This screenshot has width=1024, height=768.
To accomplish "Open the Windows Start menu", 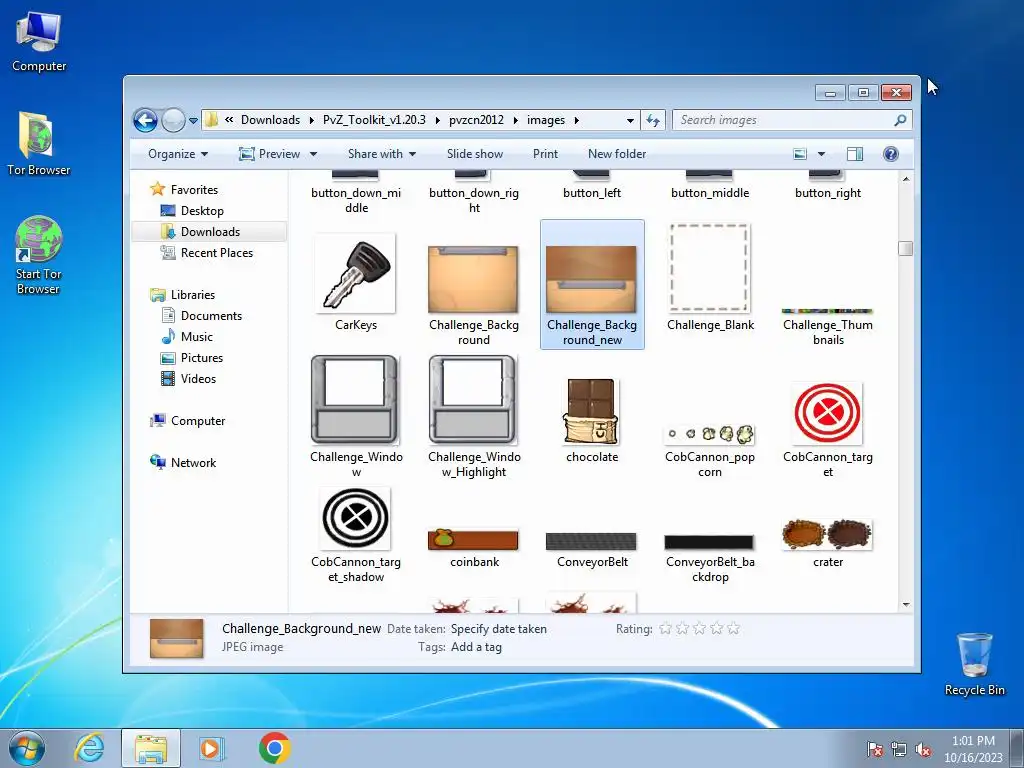I will coord(26,748).
